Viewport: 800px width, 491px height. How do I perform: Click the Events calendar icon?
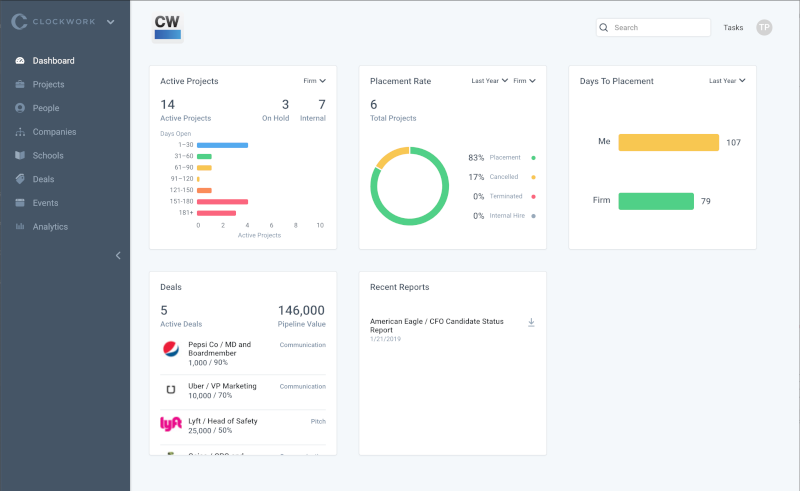tap(20, 203)
